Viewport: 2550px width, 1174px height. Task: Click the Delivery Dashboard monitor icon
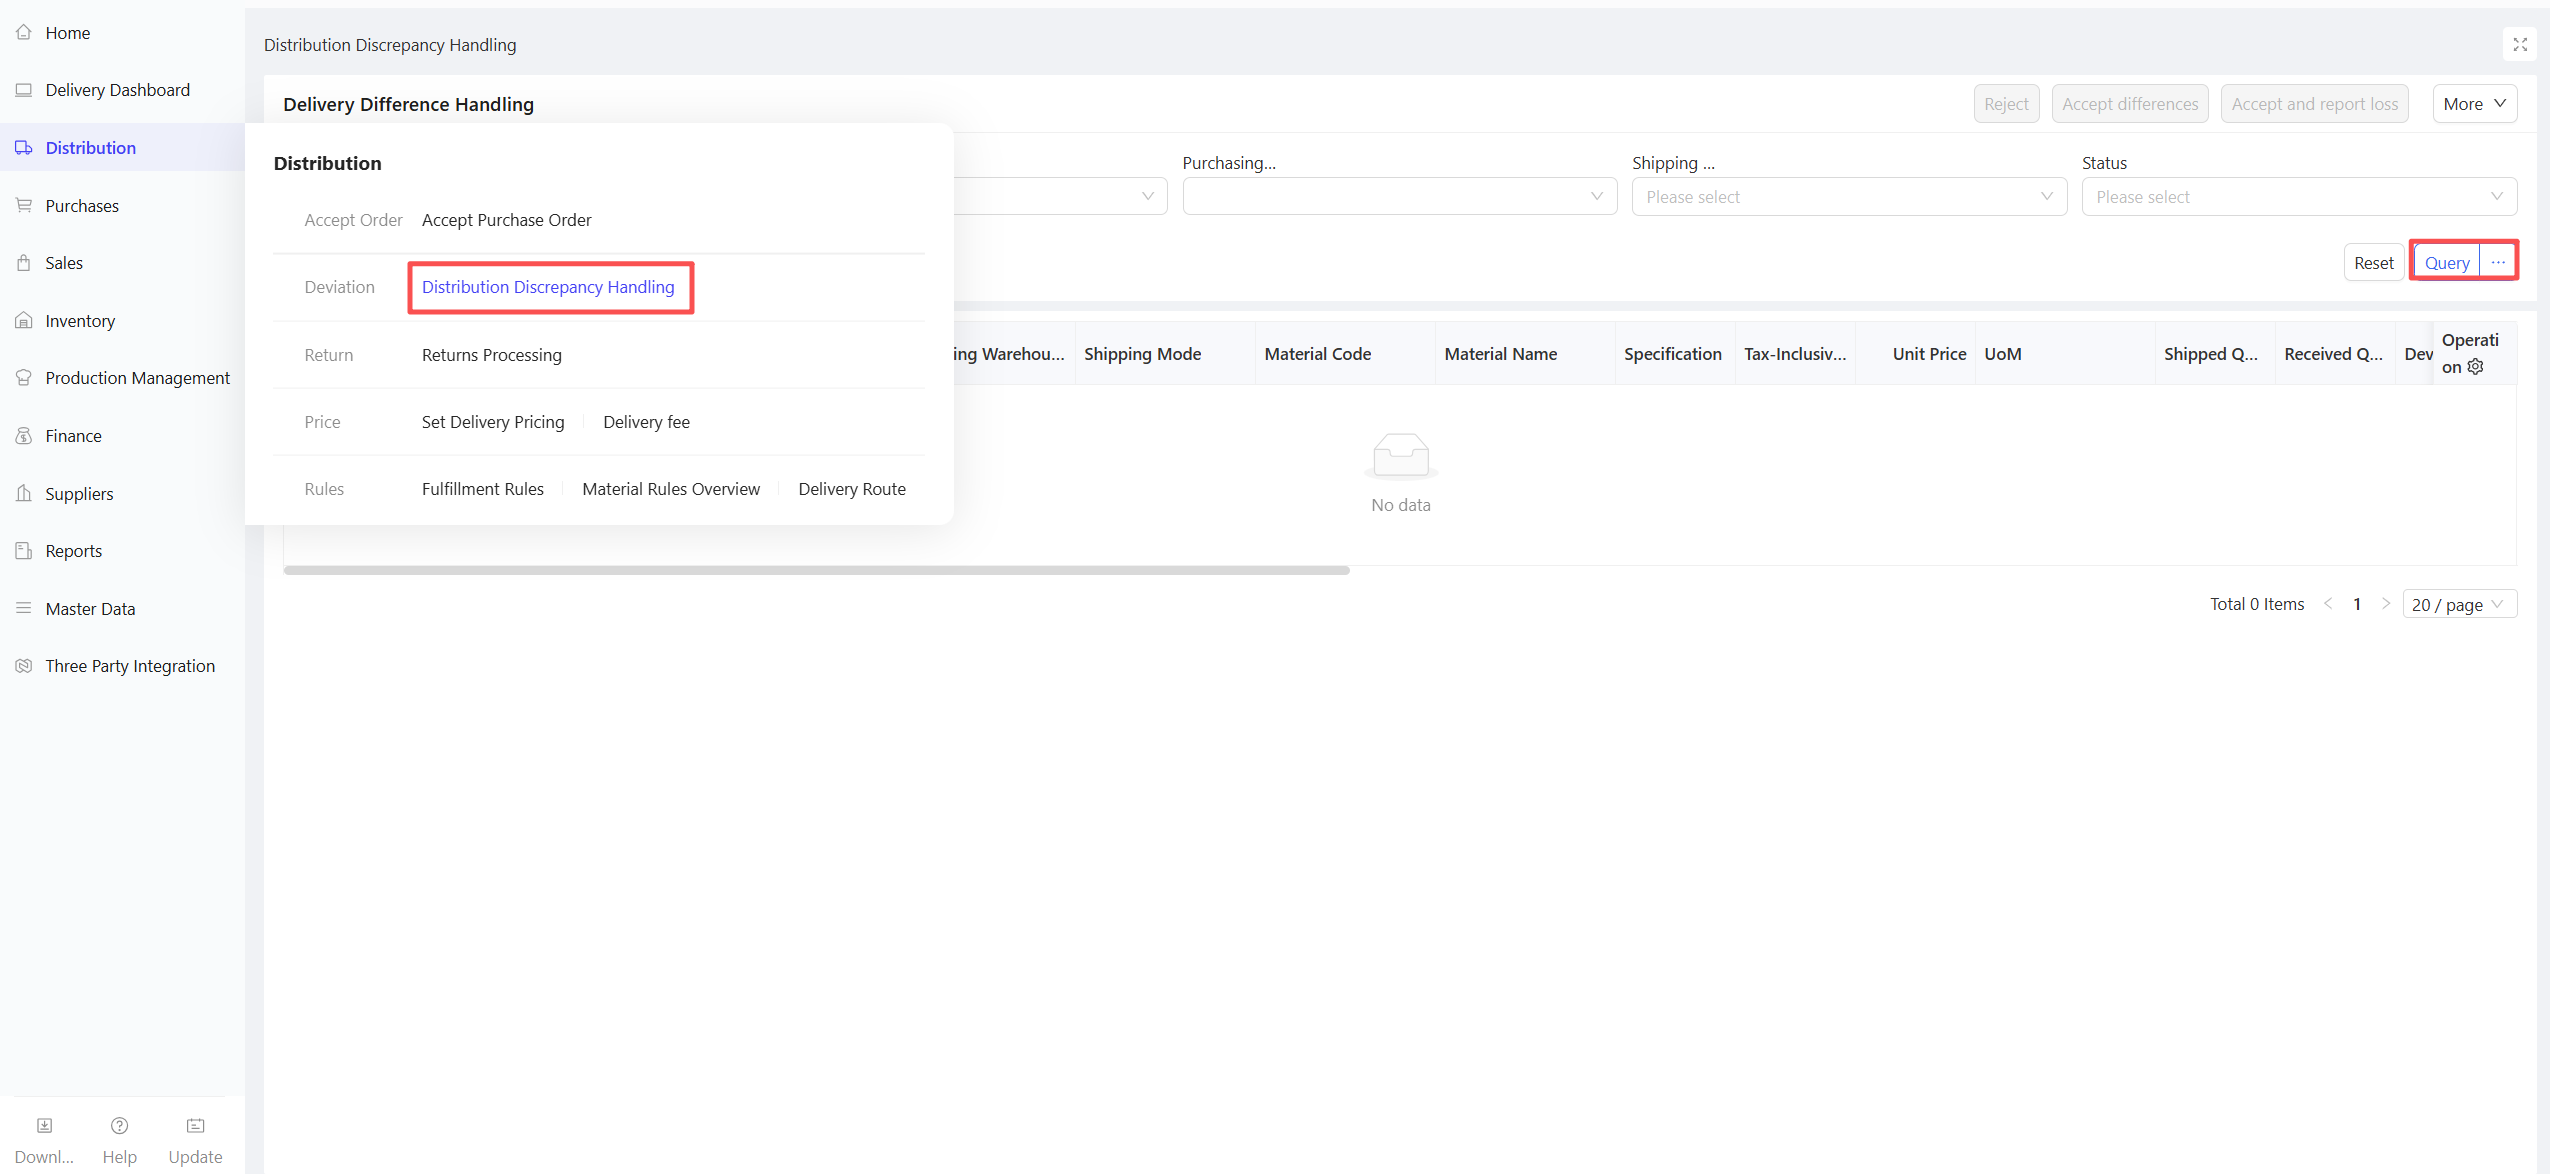tap(24, 90)
